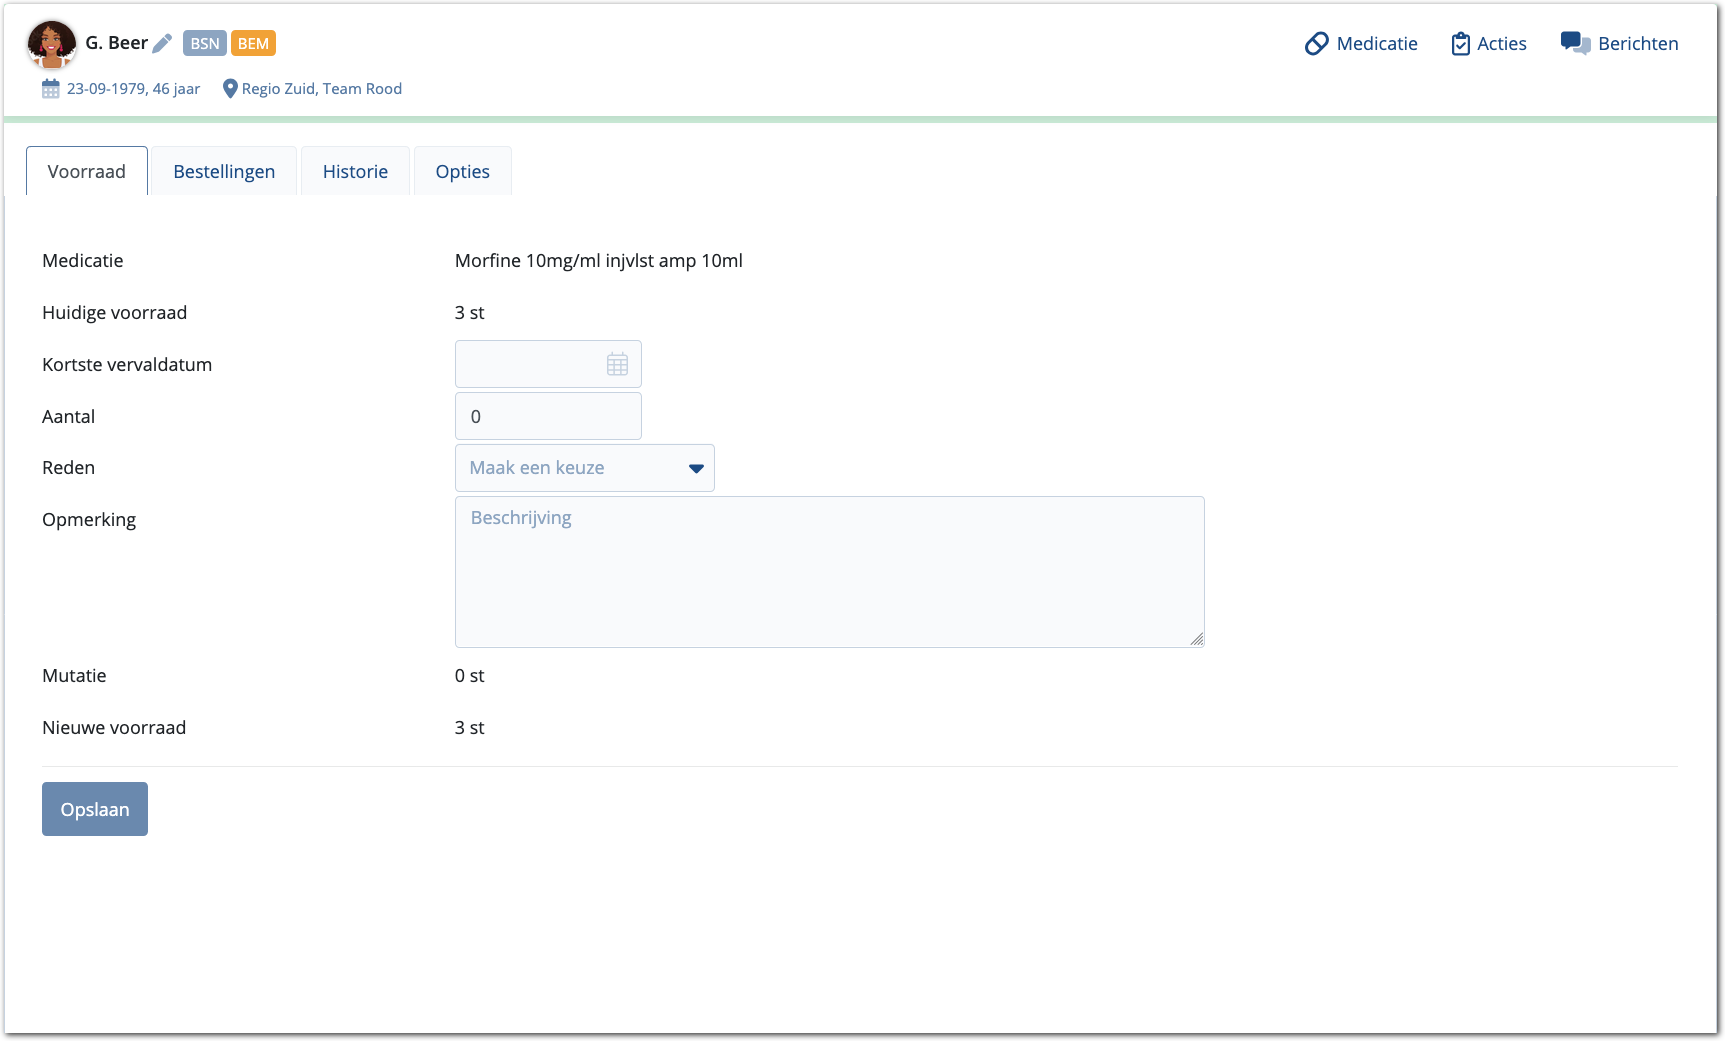Image resolution: width=1725 pixels, height=1041 pixels.
Task: Grab the Opmerking textarea resize handle
Action: (x=1196, y=639)
